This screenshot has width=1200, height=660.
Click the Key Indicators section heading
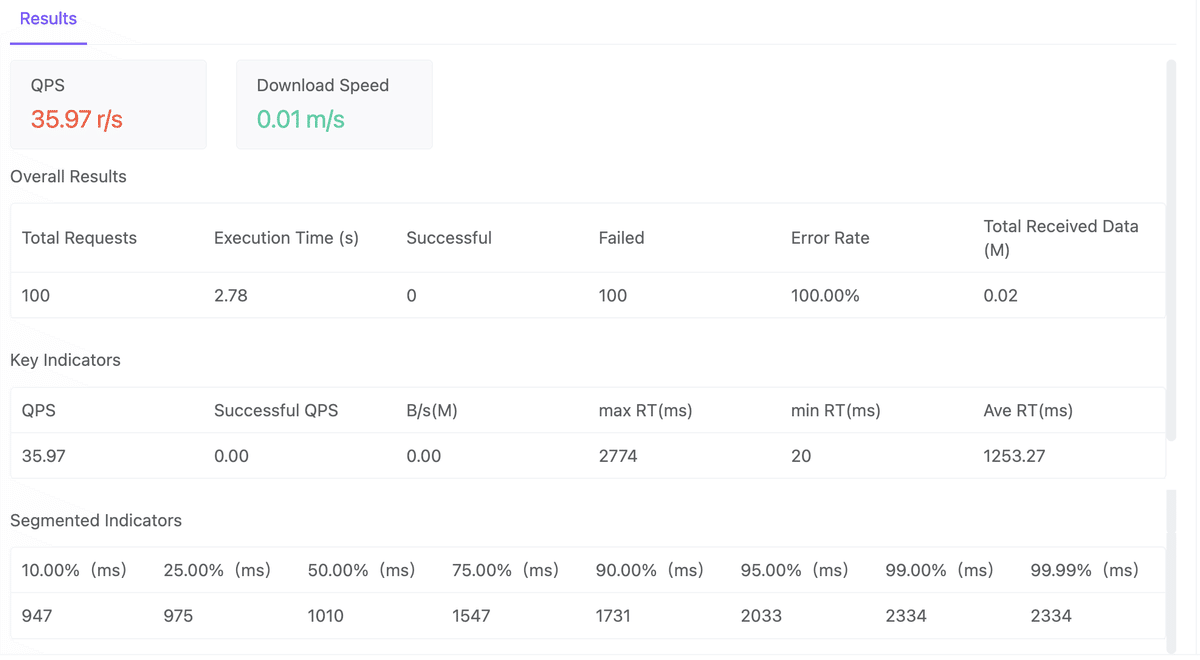pyautogui.click(x=65, y=360)
